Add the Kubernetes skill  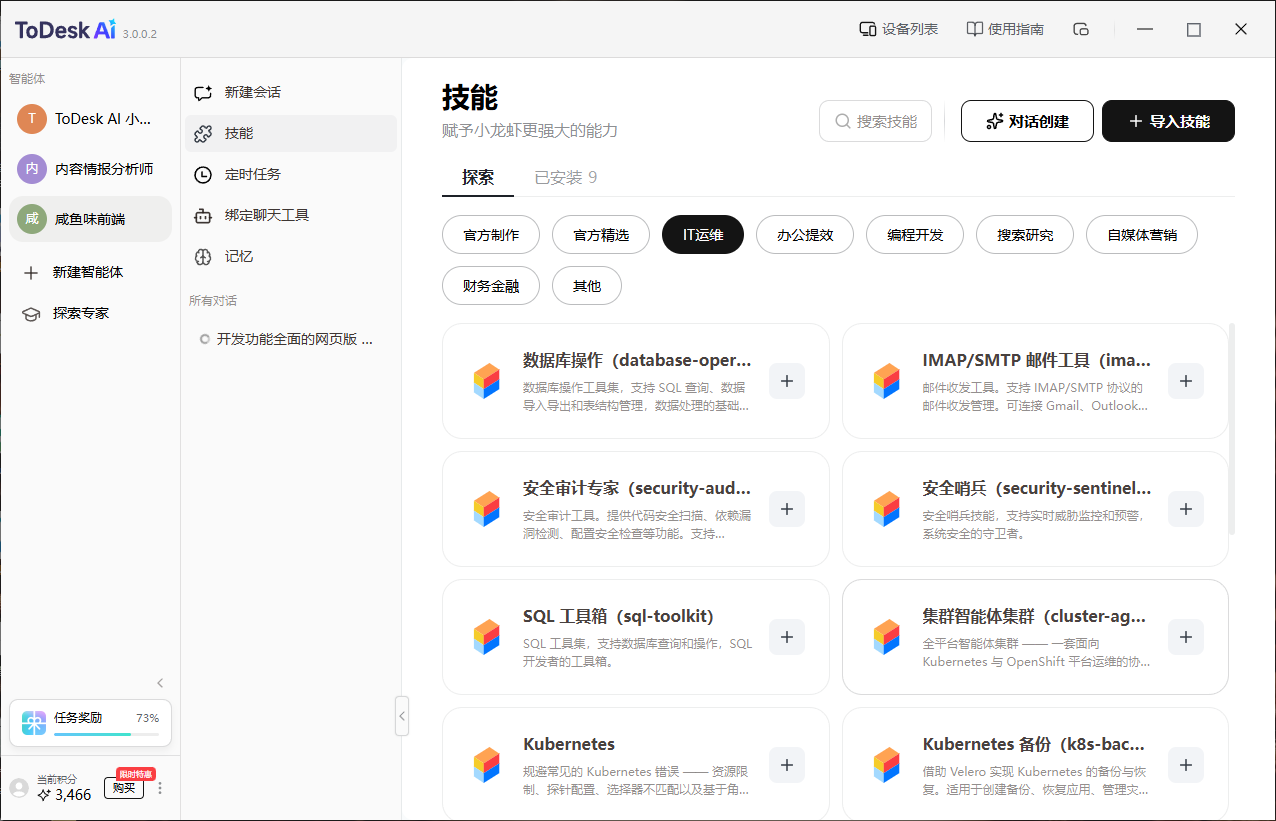[787, 765]
